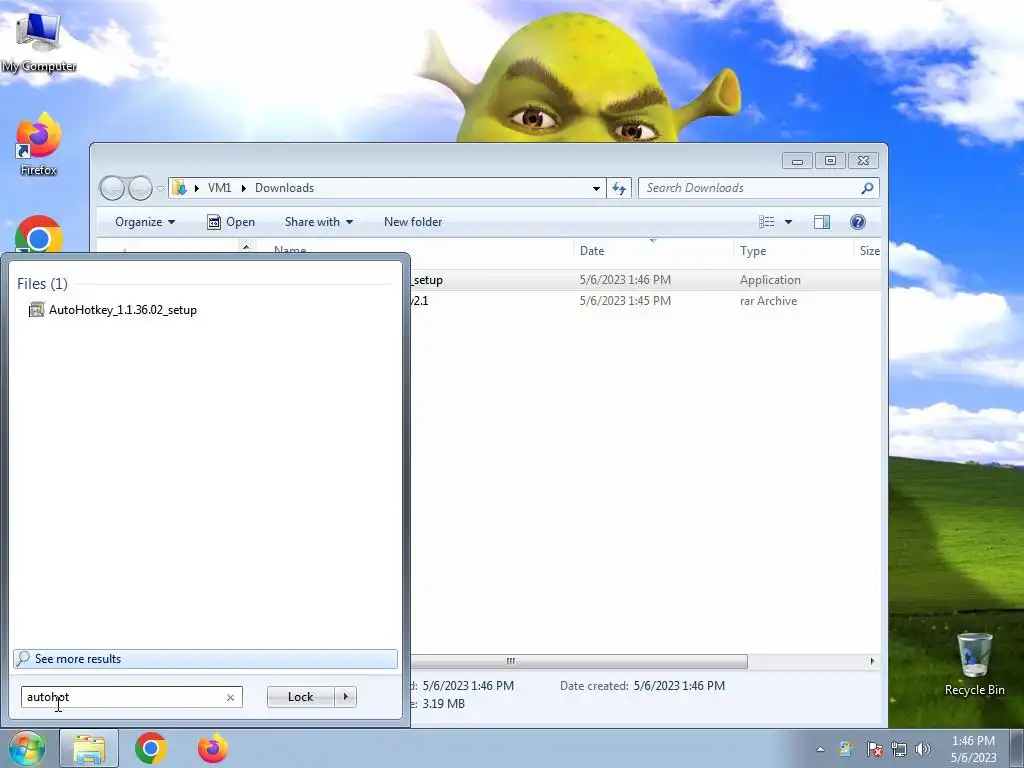Open the Organize menu
The width and height of the screenshot is (1024, 768).
pyautogui.click(x=144, y=222)
